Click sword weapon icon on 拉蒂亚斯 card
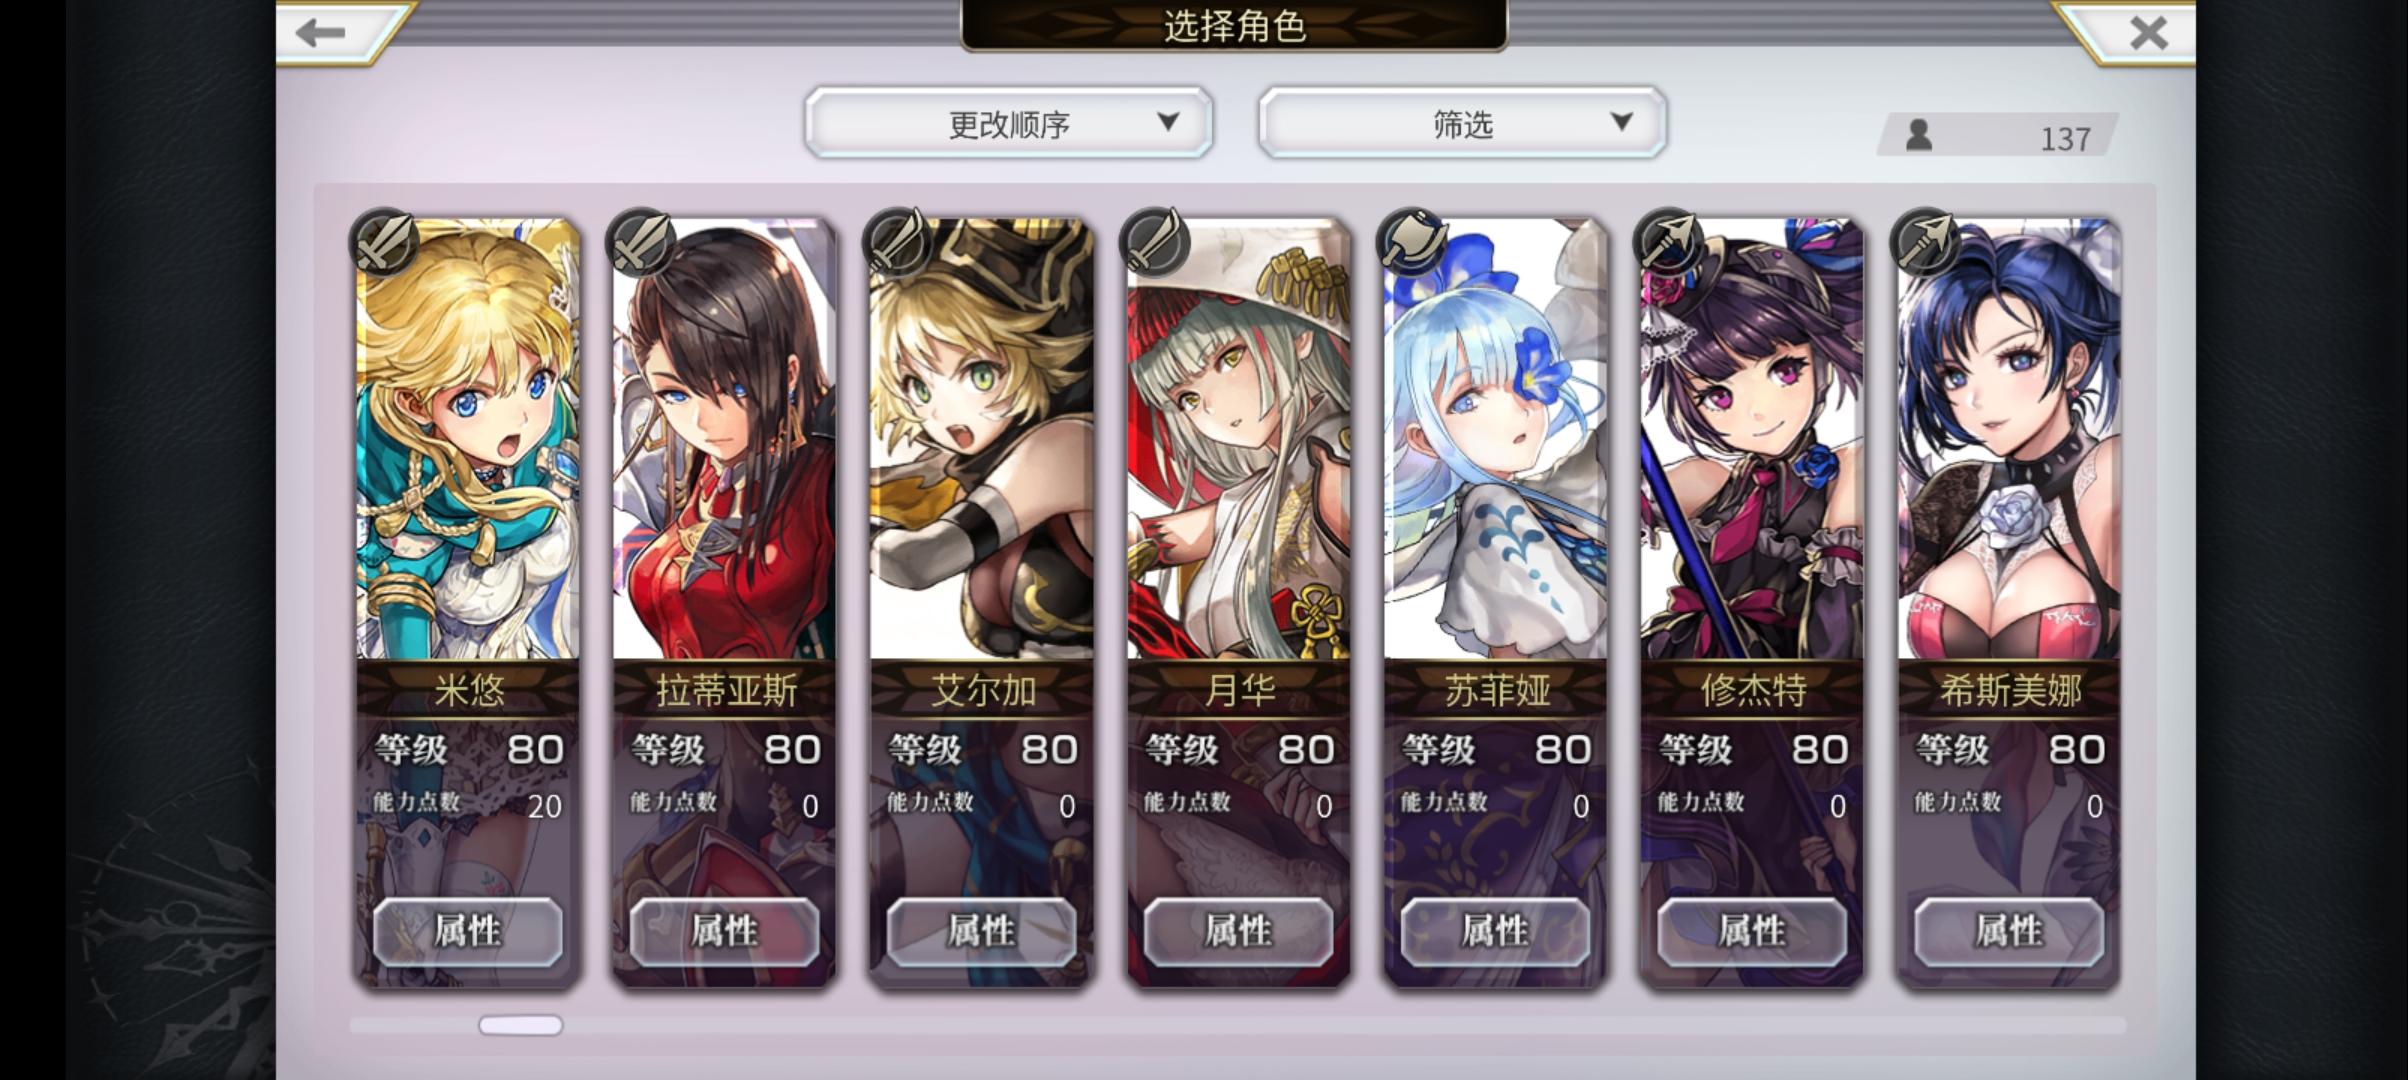 641,242
